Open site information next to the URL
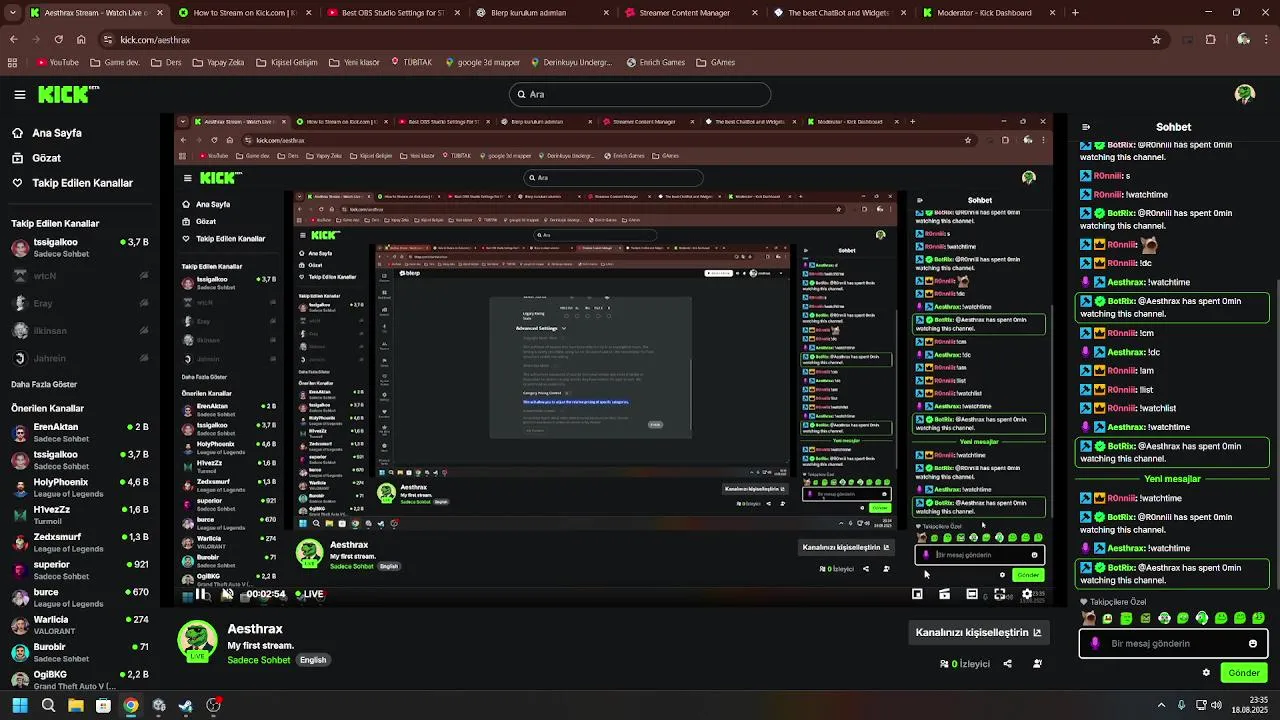The height and width of the screenshot is (720, 1280). pyautogui.click(x=107, y=40)
